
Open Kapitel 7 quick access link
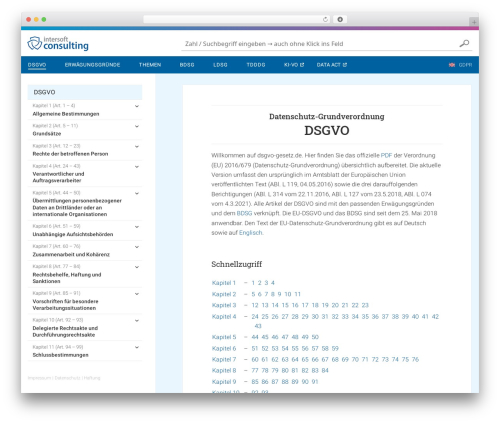[x=224, y=360]
